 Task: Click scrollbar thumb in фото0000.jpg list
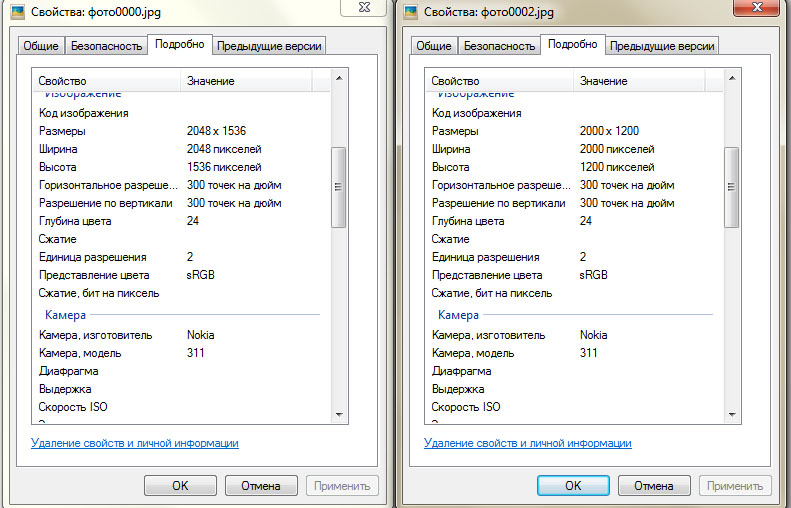pos(338,187)
